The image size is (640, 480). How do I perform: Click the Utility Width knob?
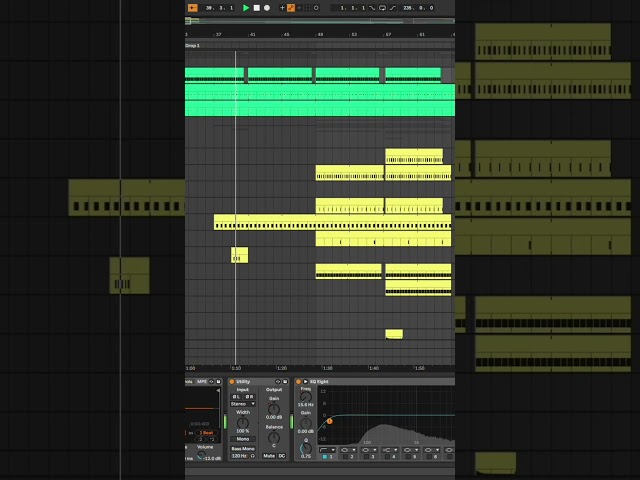(x=243, y=423)
